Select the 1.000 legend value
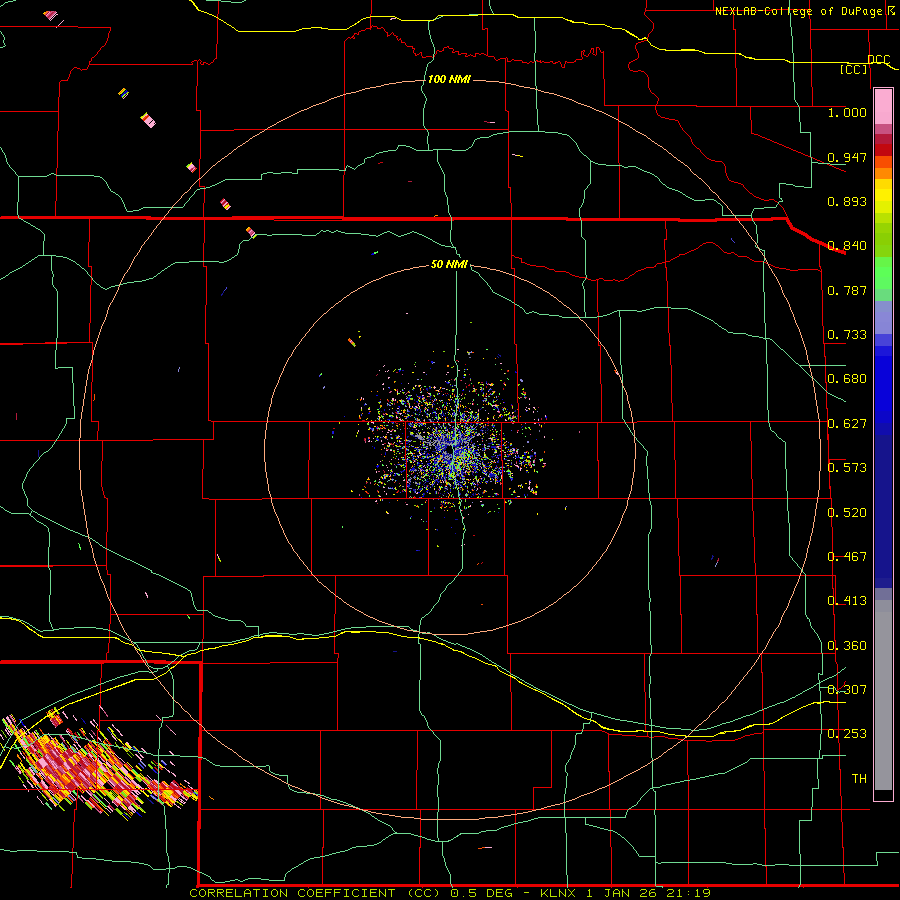Screen dimensions: 900x900 pyautogui.click(x=847, y=112)
